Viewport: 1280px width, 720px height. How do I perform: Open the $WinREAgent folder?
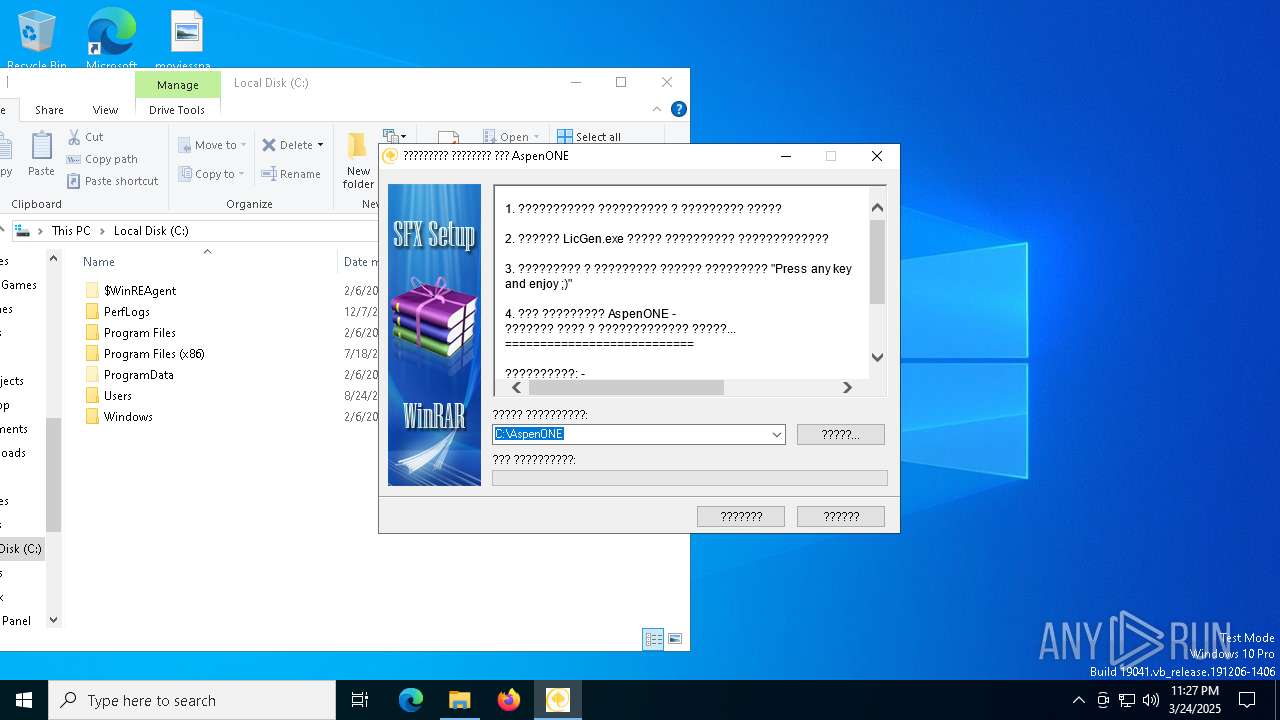tap(139, 291)
